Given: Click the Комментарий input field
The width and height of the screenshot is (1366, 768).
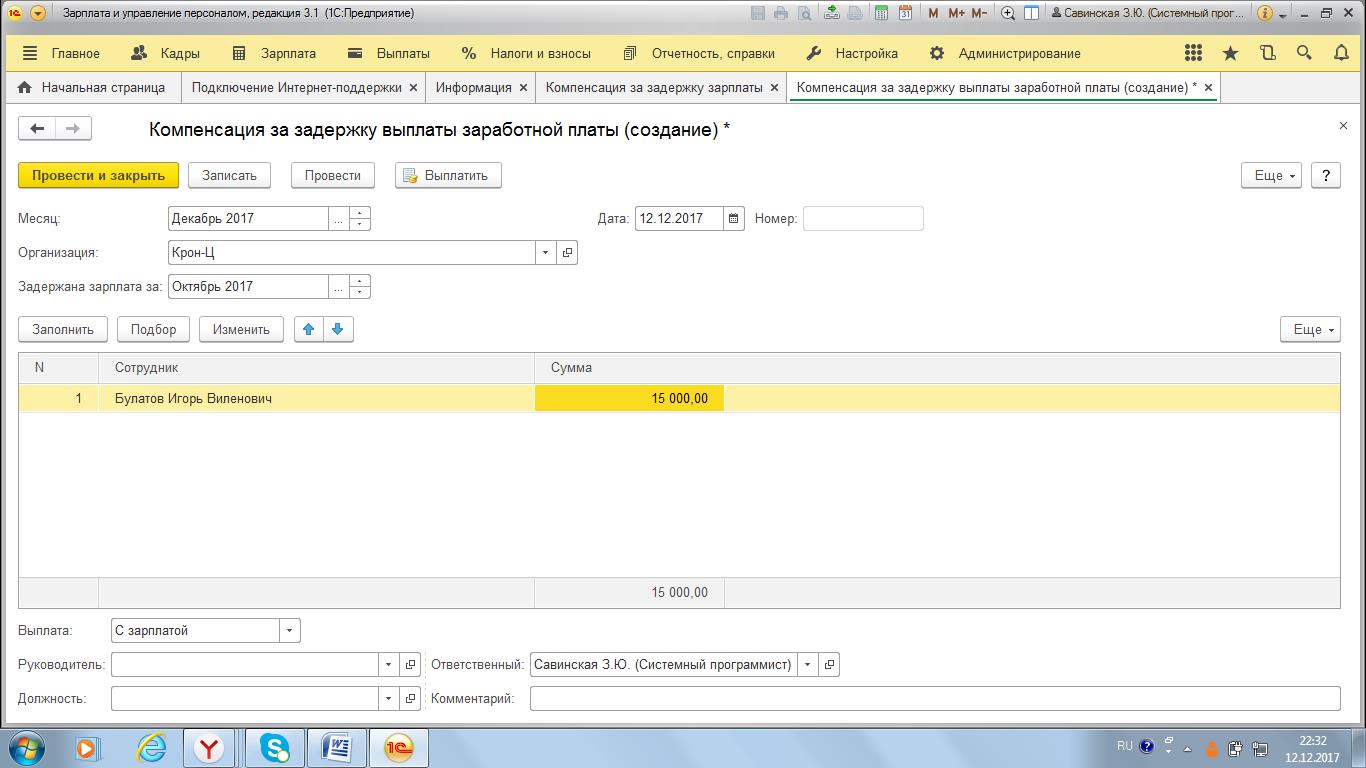Looking at the screenshot, I should coord(934,698).
